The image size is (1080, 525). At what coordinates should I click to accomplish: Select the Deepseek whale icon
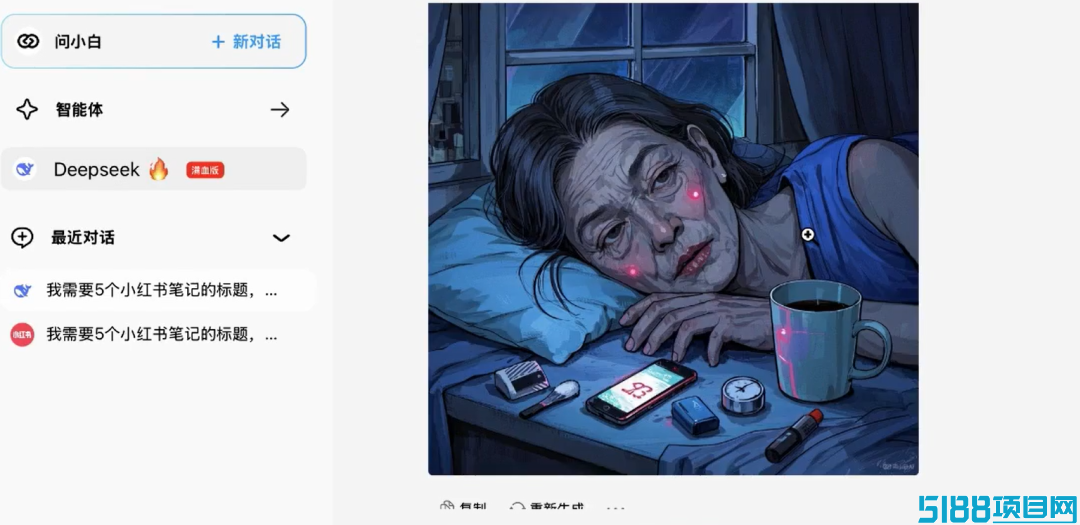tap(25, 169)
